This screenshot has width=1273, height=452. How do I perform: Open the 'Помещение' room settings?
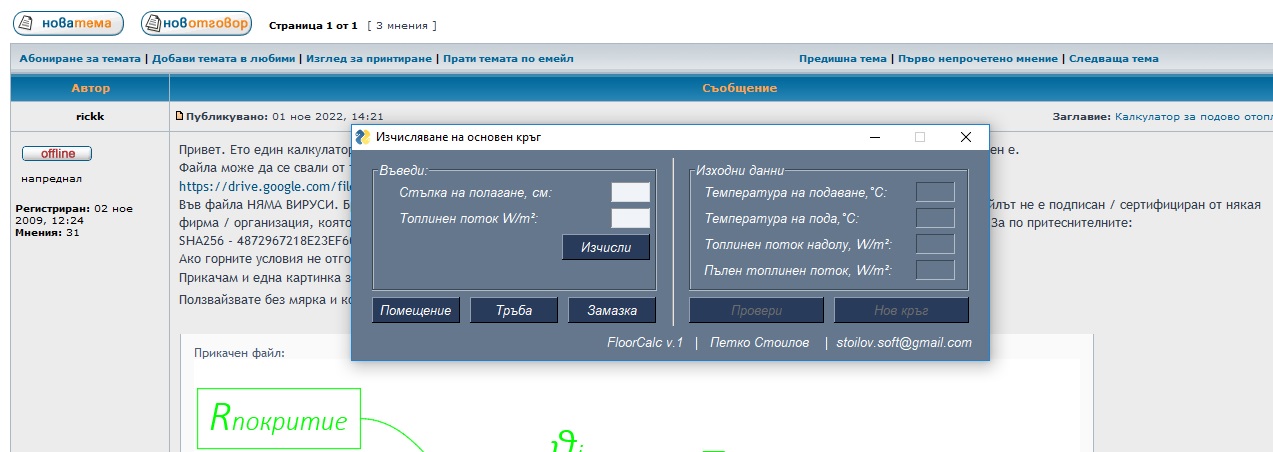click(x=416, y=311)
